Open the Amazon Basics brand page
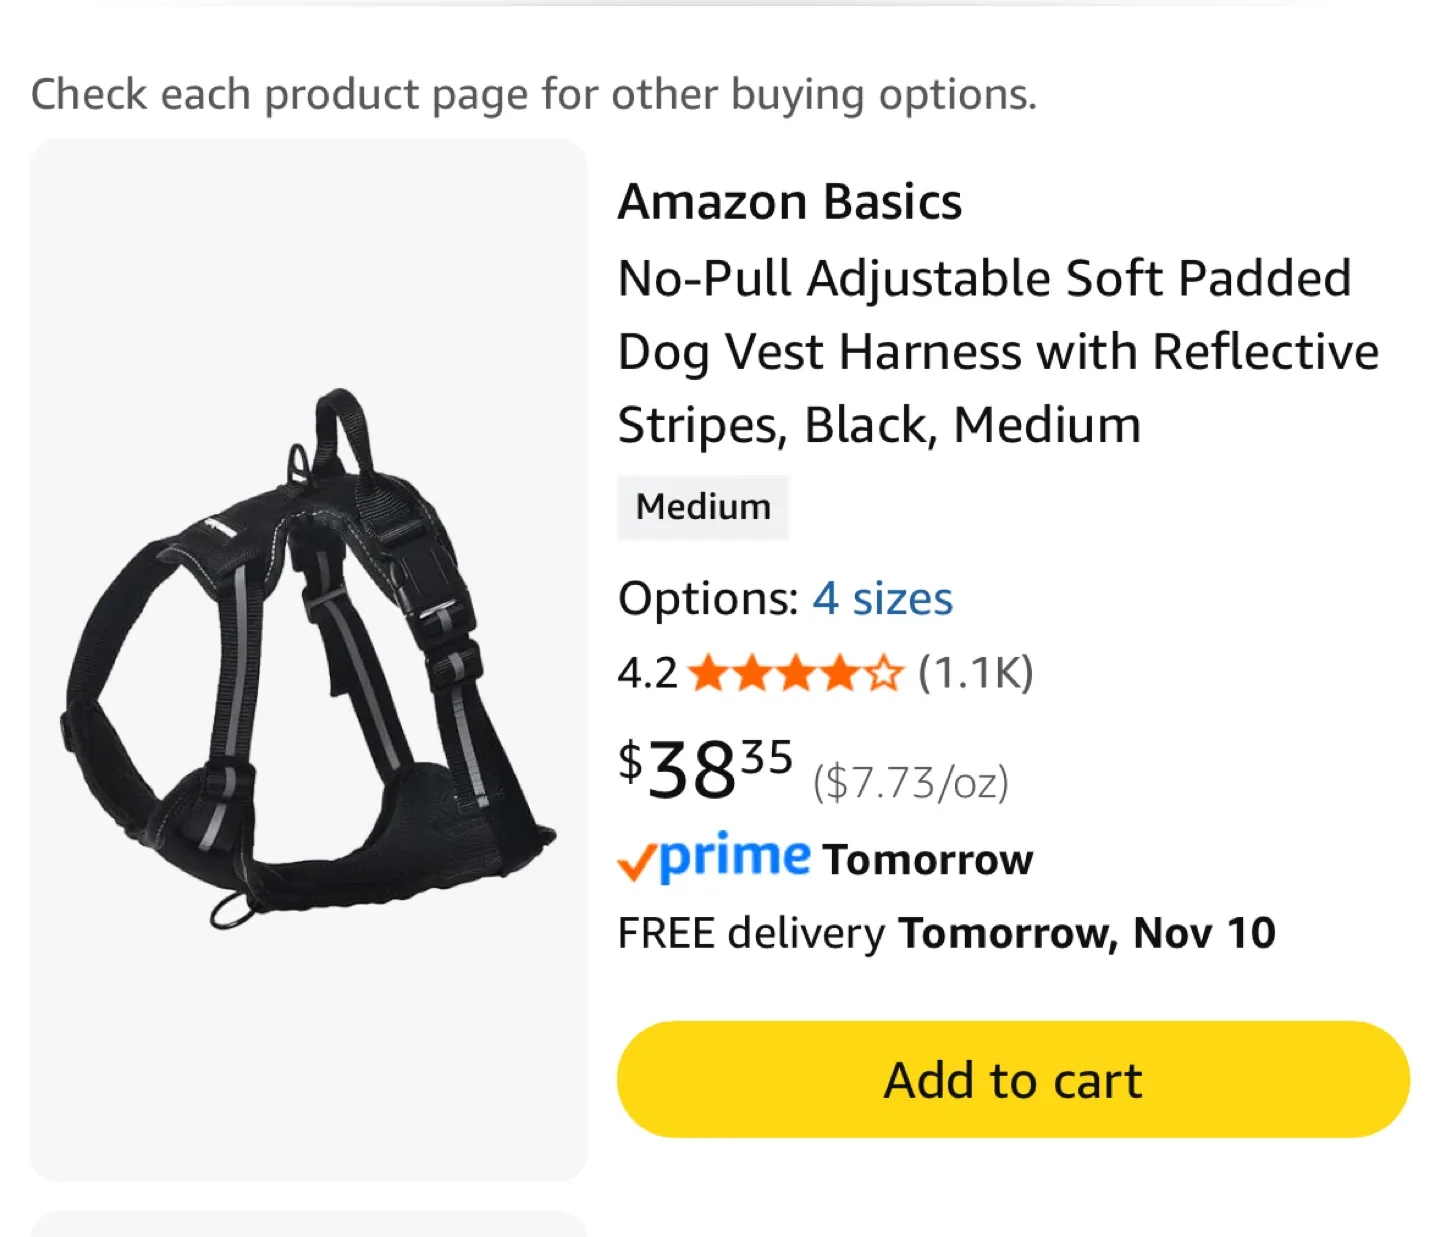 point(790,201)
